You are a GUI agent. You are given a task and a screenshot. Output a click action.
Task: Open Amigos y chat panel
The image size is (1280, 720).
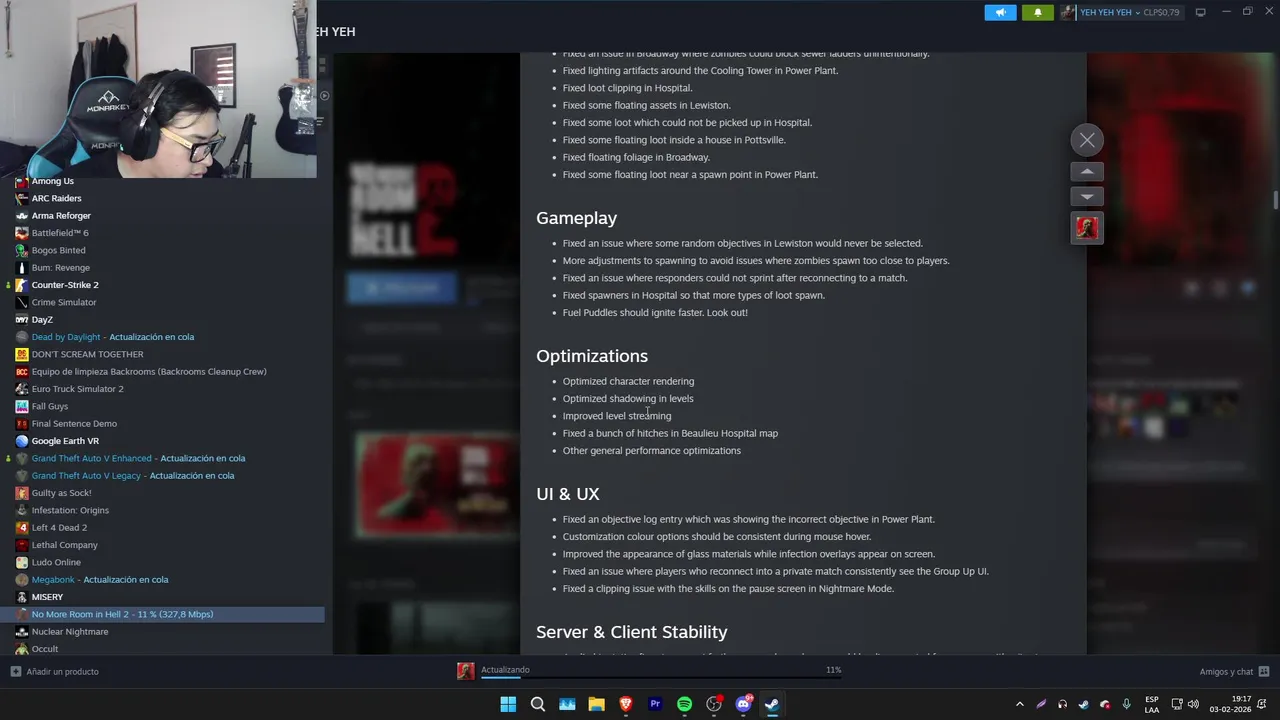[x=1234, y=672]
